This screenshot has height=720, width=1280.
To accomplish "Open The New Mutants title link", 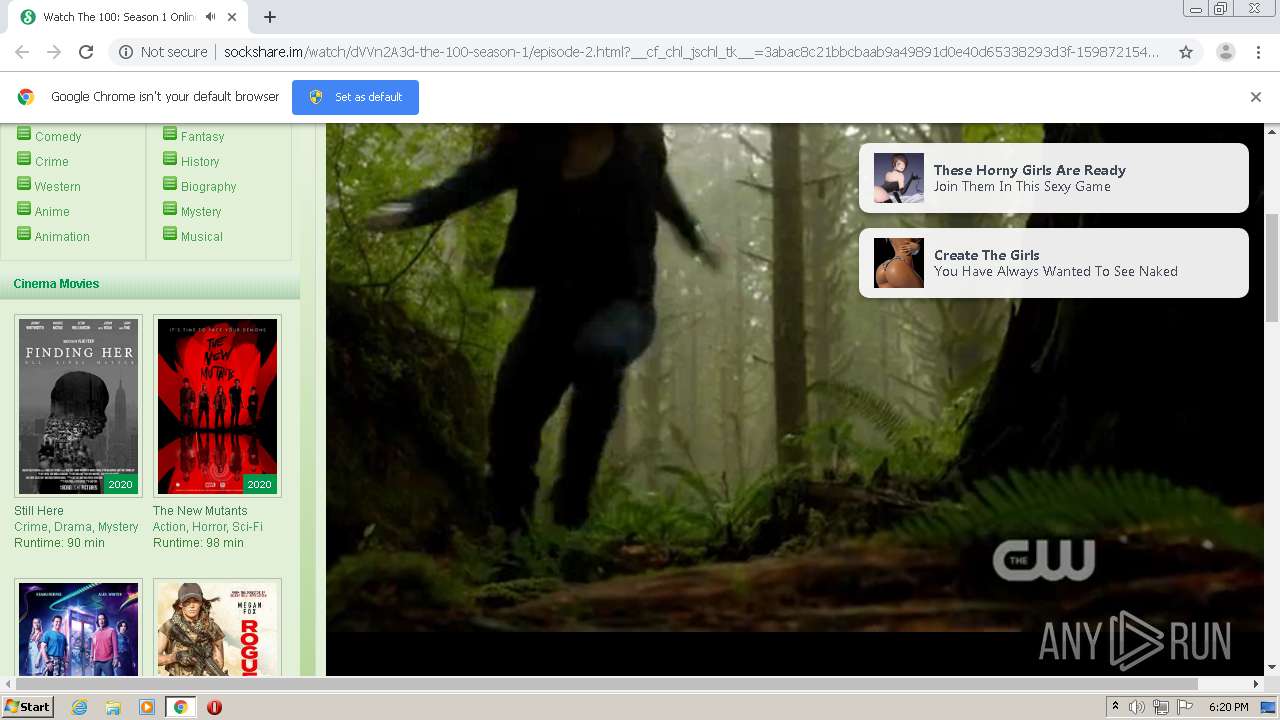I will [x=200, y=511].
